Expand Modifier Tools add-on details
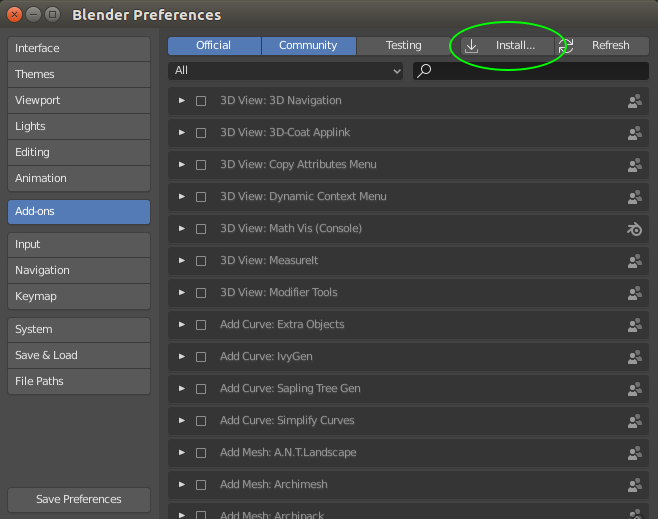The height and width of the screenshot is (519, 658). pos(182,292)
